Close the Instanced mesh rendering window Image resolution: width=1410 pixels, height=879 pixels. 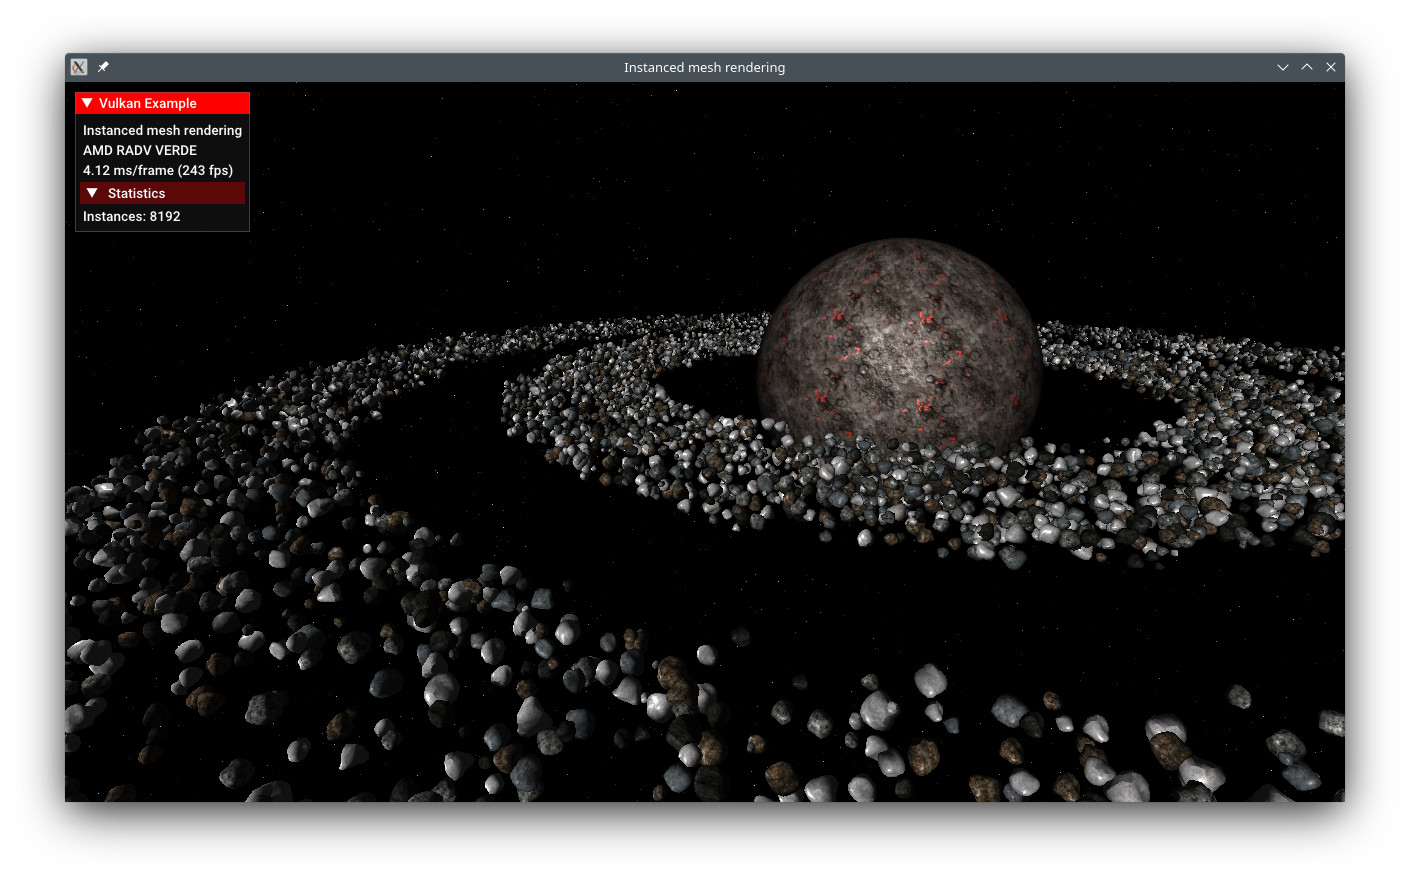[1331, 67]
